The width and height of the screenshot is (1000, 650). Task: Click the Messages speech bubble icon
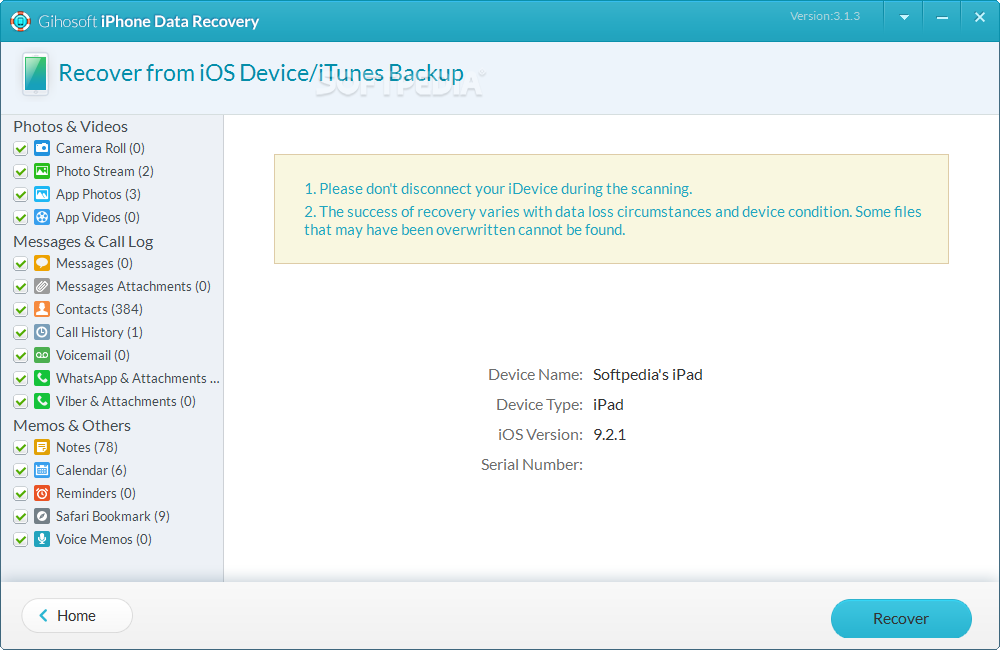click(x=42, y=263)
